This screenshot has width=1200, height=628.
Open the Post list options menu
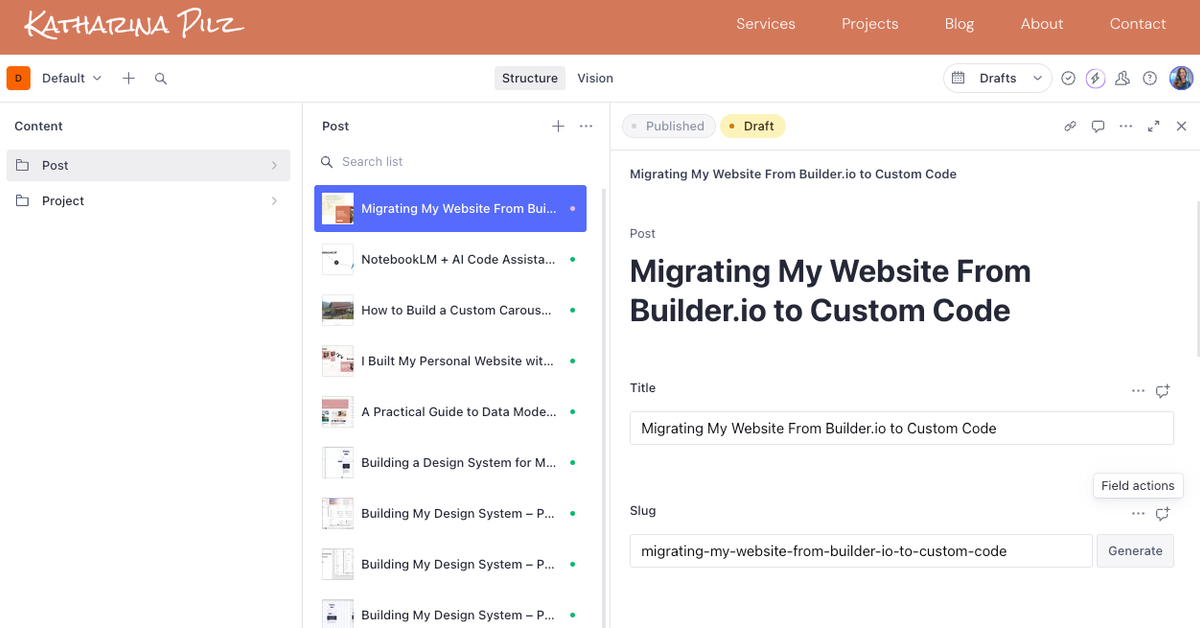coord(586,126)
